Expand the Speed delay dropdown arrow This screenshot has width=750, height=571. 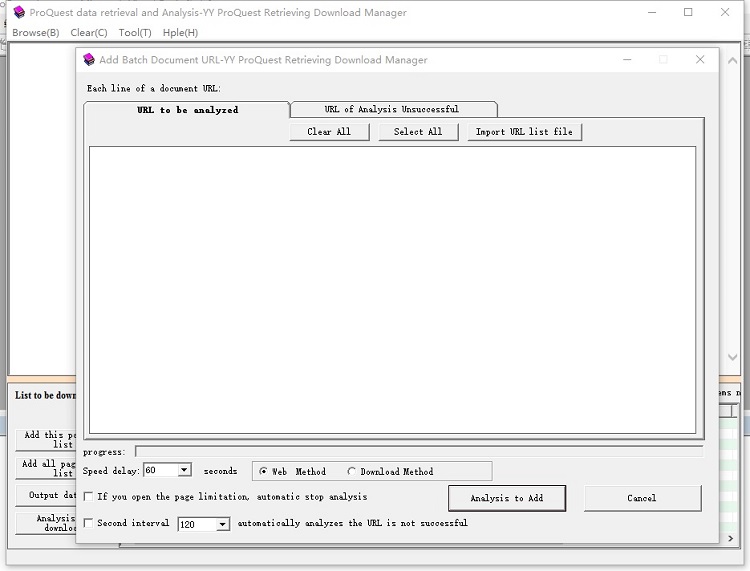[184, 470]
